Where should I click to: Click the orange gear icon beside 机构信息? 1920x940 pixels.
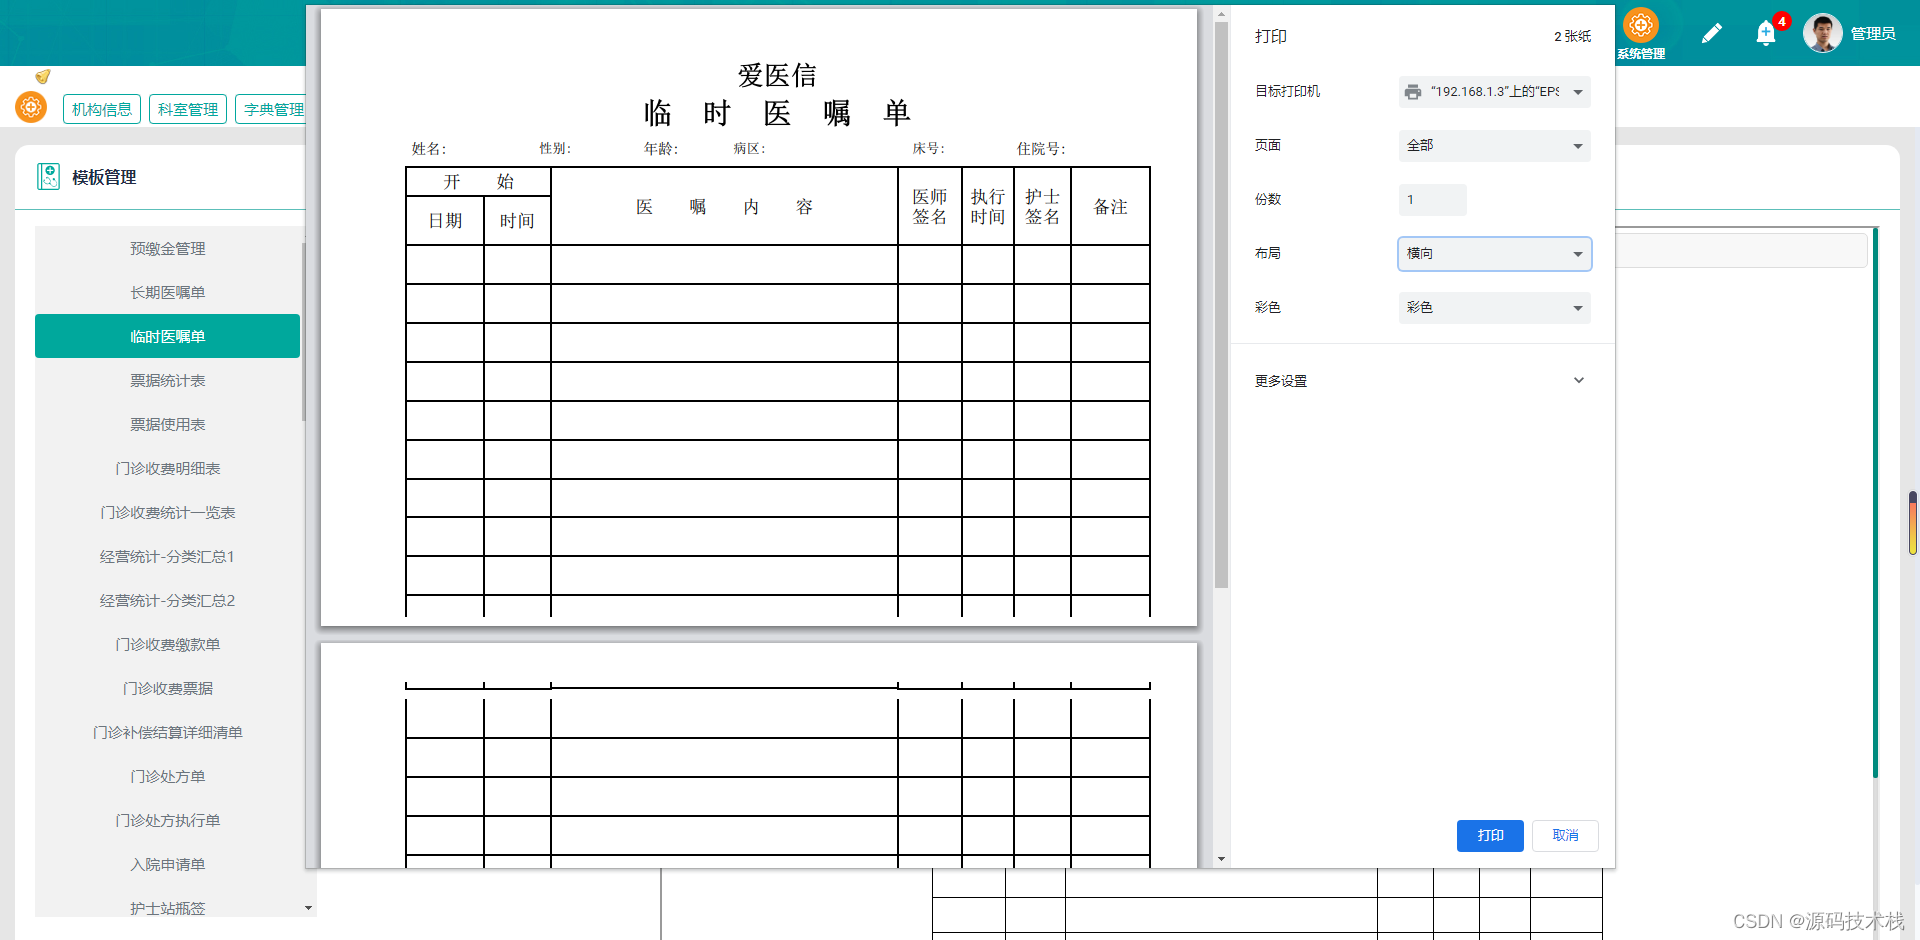(31, 106)
